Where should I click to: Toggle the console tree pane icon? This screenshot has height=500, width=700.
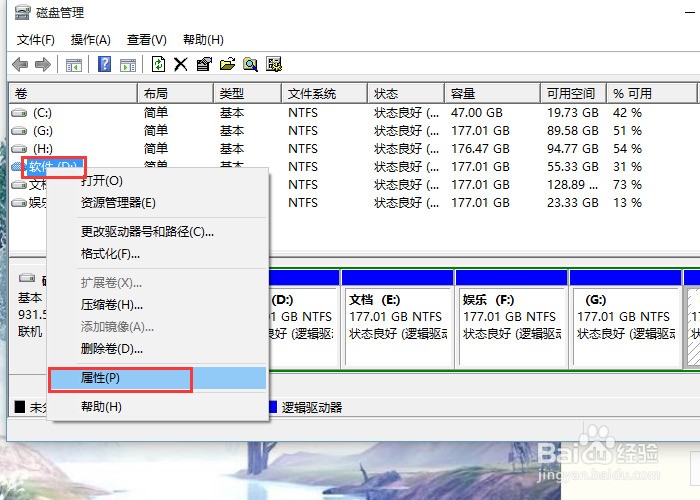pos(74,65)
